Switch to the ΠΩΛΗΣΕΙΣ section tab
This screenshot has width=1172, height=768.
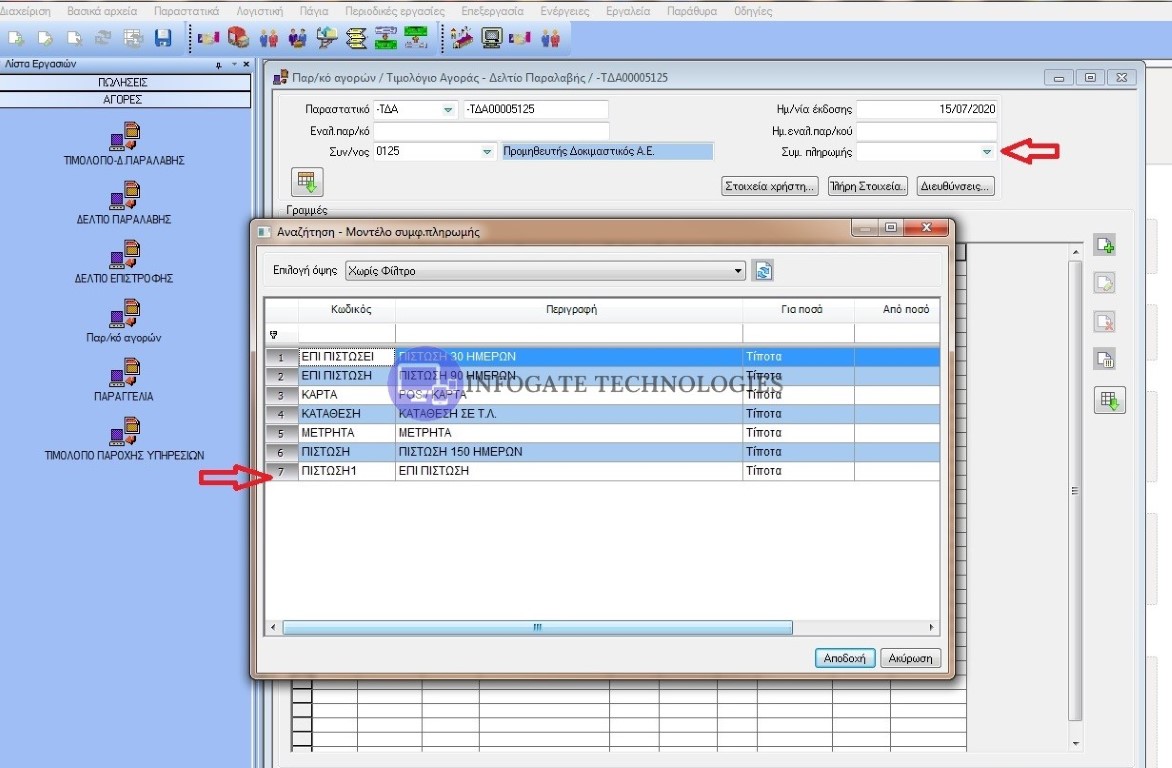tap(125, 84)
